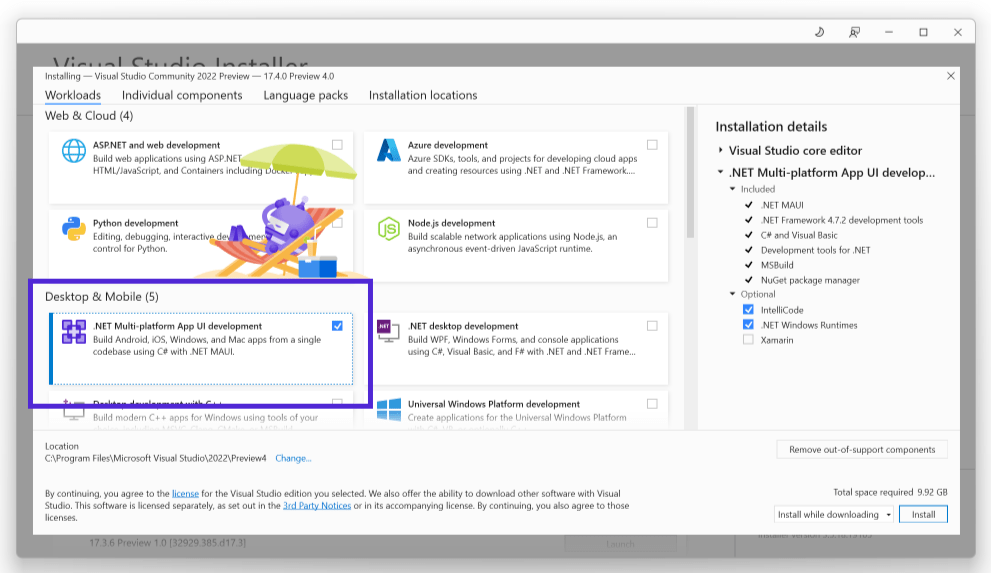This screenshot has width=991, height=573.
Task: Click the Python development logo icon
Action: tap(73, 229)
